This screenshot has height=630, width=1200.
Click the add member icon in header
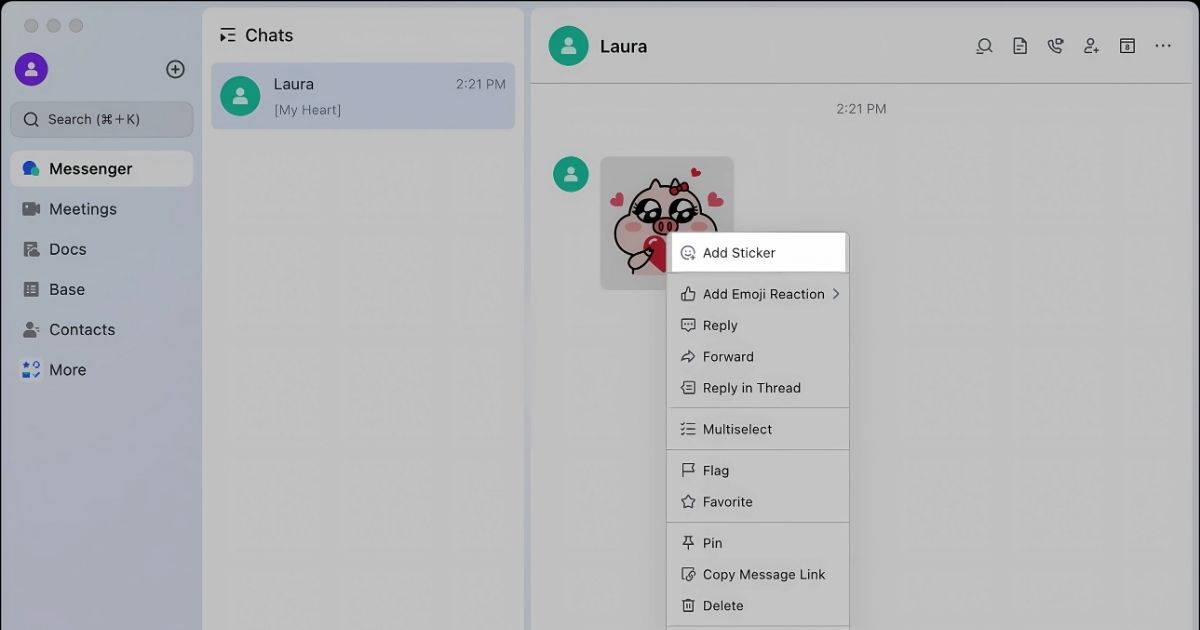(1091, 46)
